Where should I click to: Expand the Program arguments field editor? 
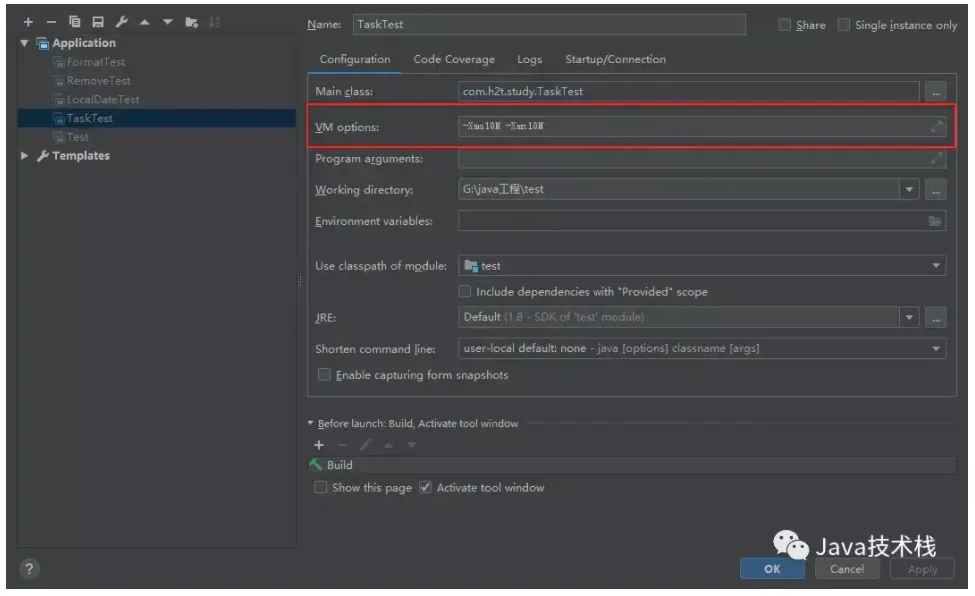click(x=936, y=159)
